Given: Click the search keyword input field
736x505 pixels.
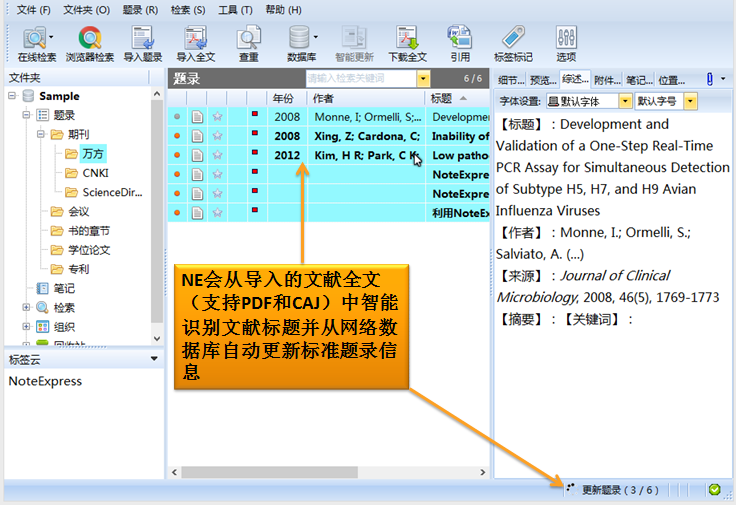Looking at the screenshot, I should tap(361, 78).
